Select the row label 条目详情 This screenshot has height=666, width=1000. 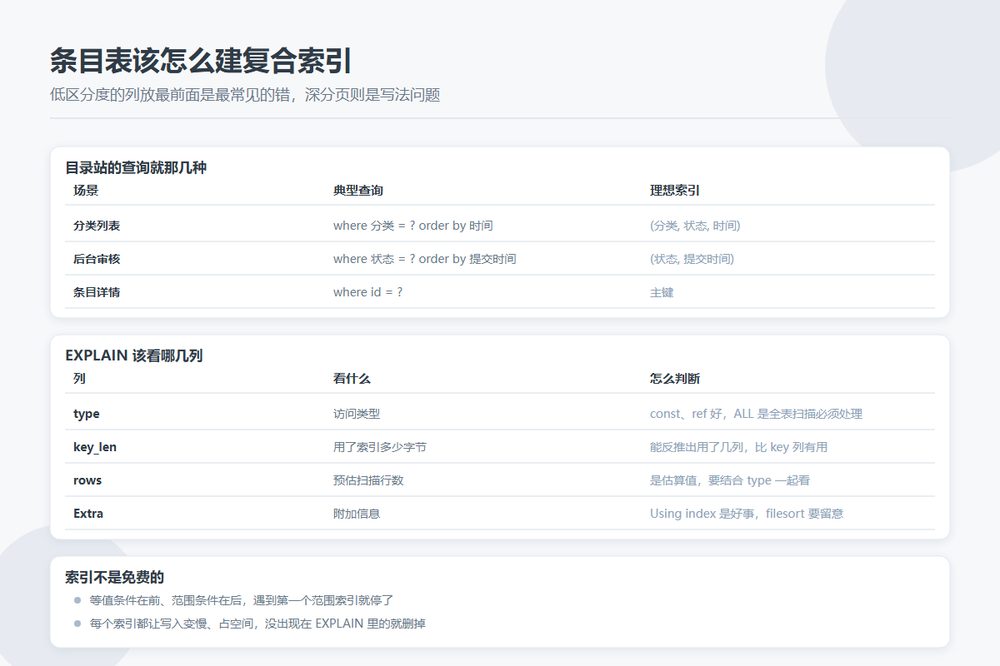point(96,292)
